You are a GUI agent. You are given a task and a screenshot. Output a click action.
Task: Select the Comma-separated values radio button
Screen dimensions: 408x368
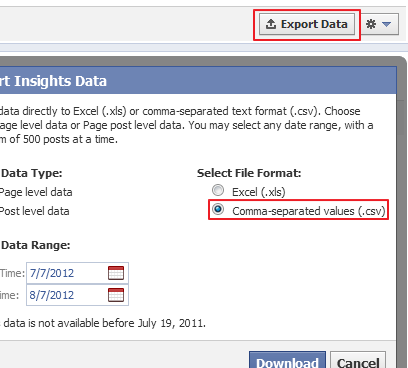[x=218, y=209]
